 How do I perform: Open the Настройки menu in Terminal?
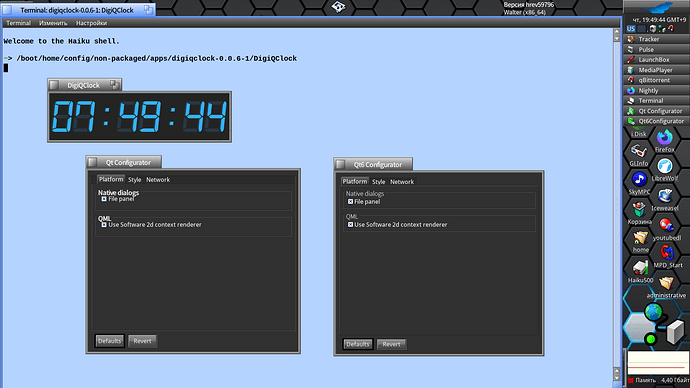pyautogui.click(x=92, y=23)
